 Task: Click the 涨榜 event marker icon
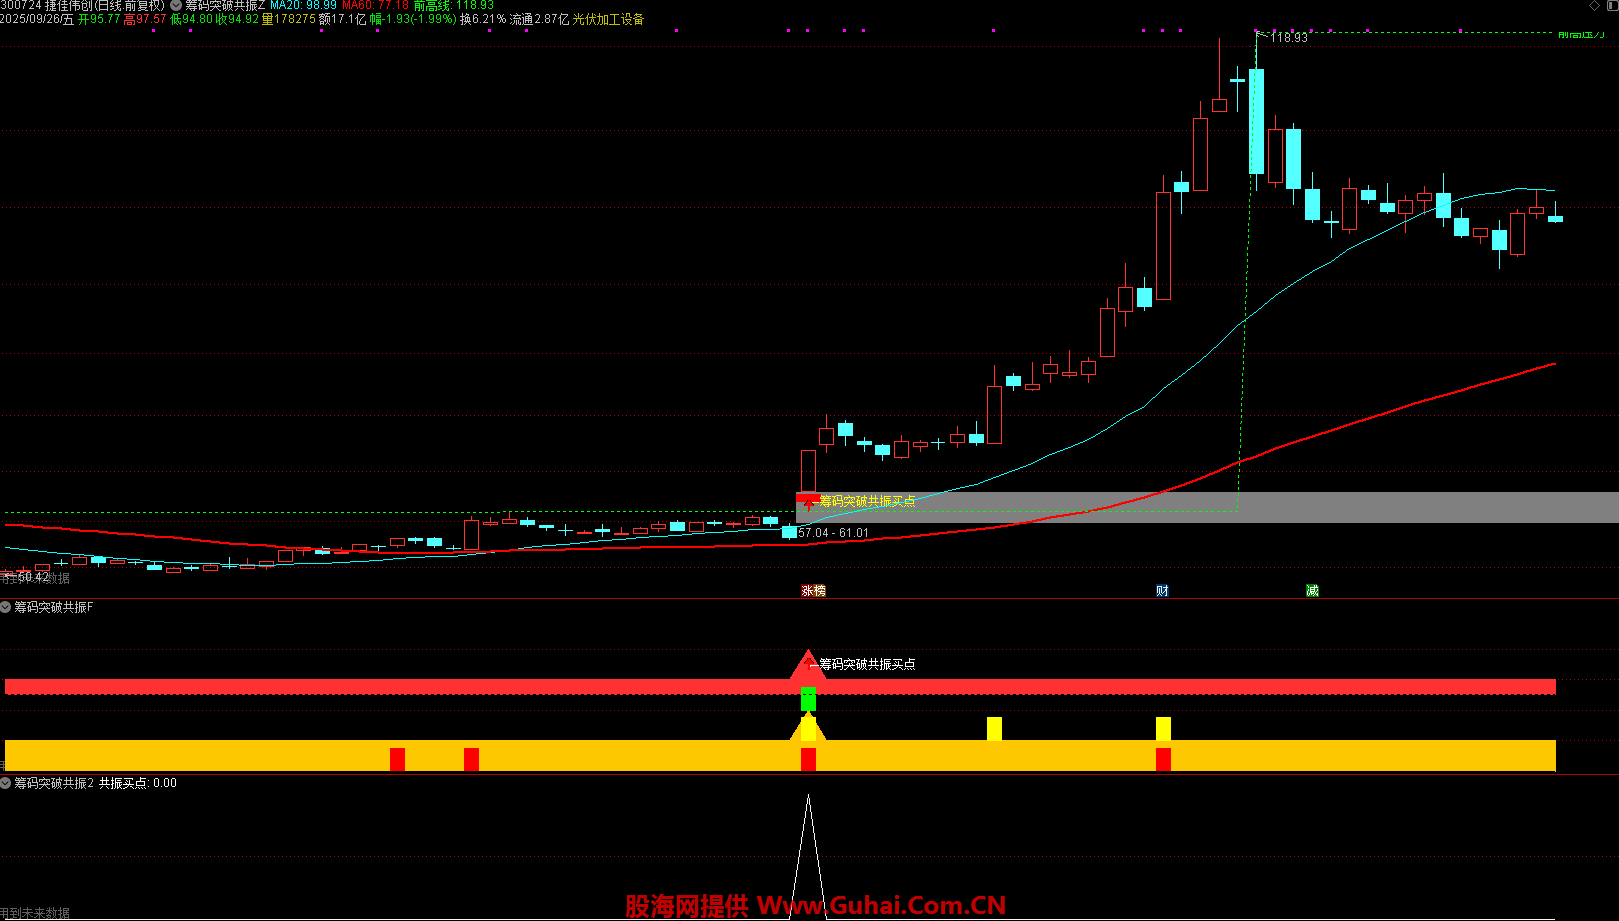click(x=813, y=591)
